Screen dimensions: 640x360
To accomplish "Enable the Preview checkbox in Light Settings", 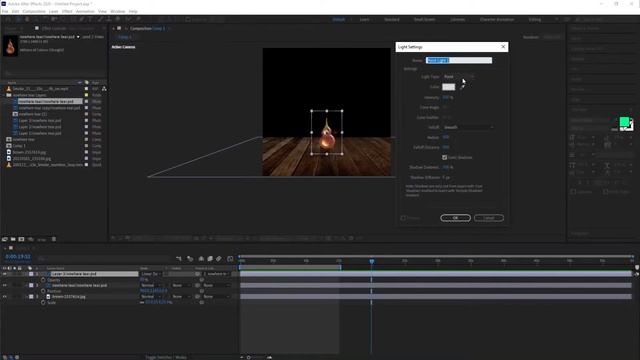I will tap(403, 218).
